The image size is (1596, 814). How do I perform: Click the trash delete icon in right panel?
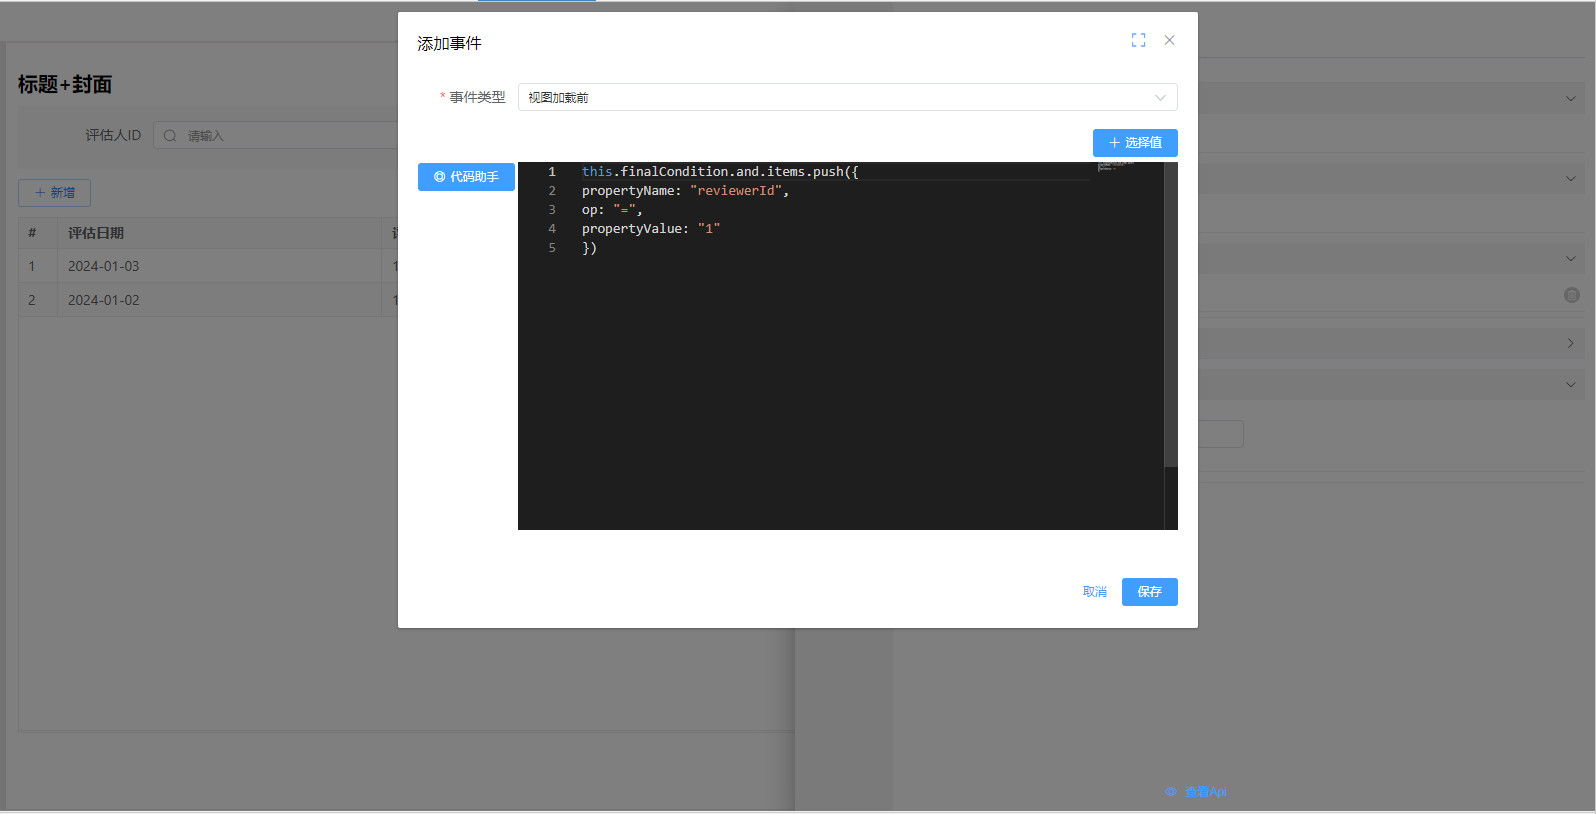point(1571,295)
